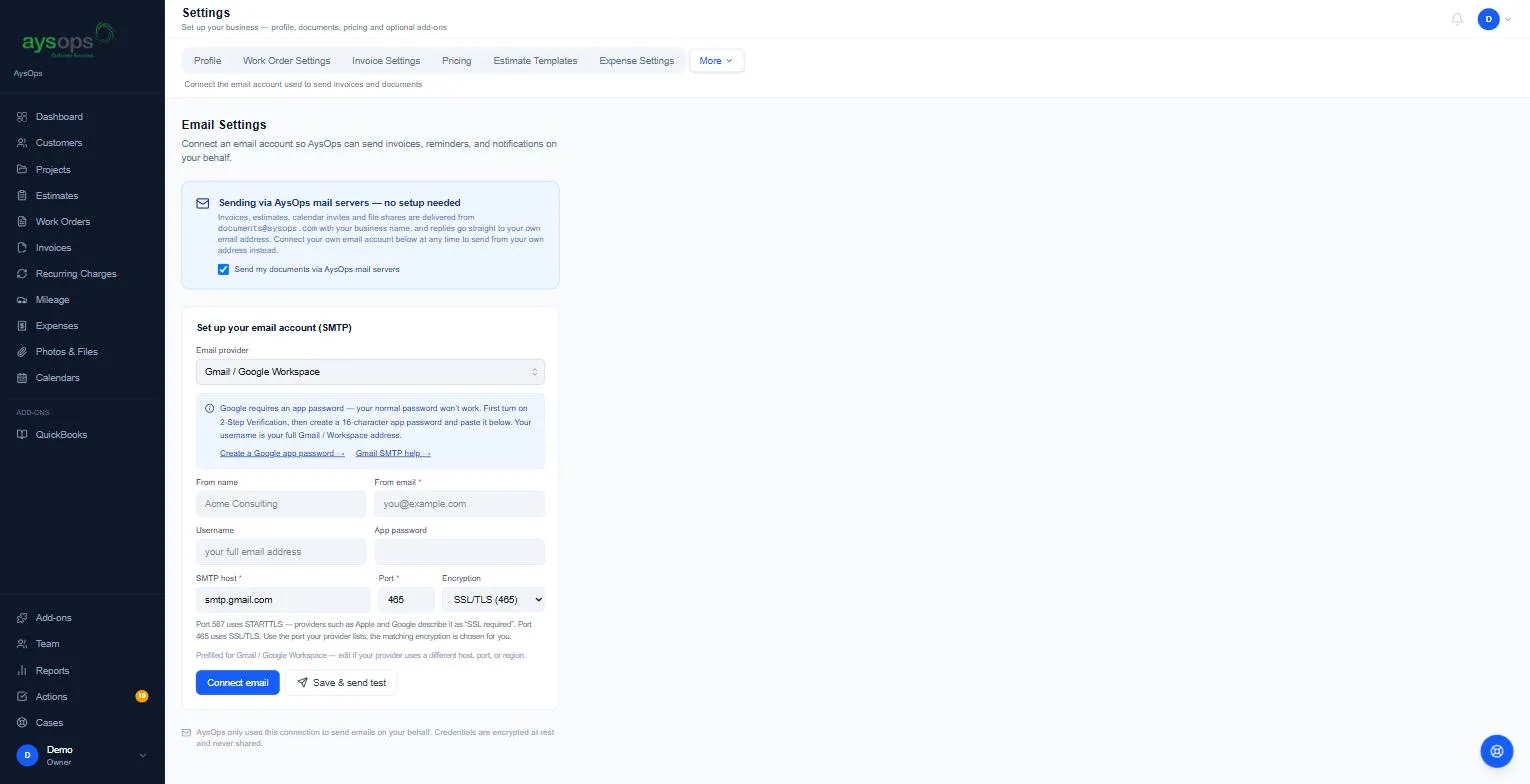Expand the More settings tabs menu
1530x784 pixels.
click(716, 61)
